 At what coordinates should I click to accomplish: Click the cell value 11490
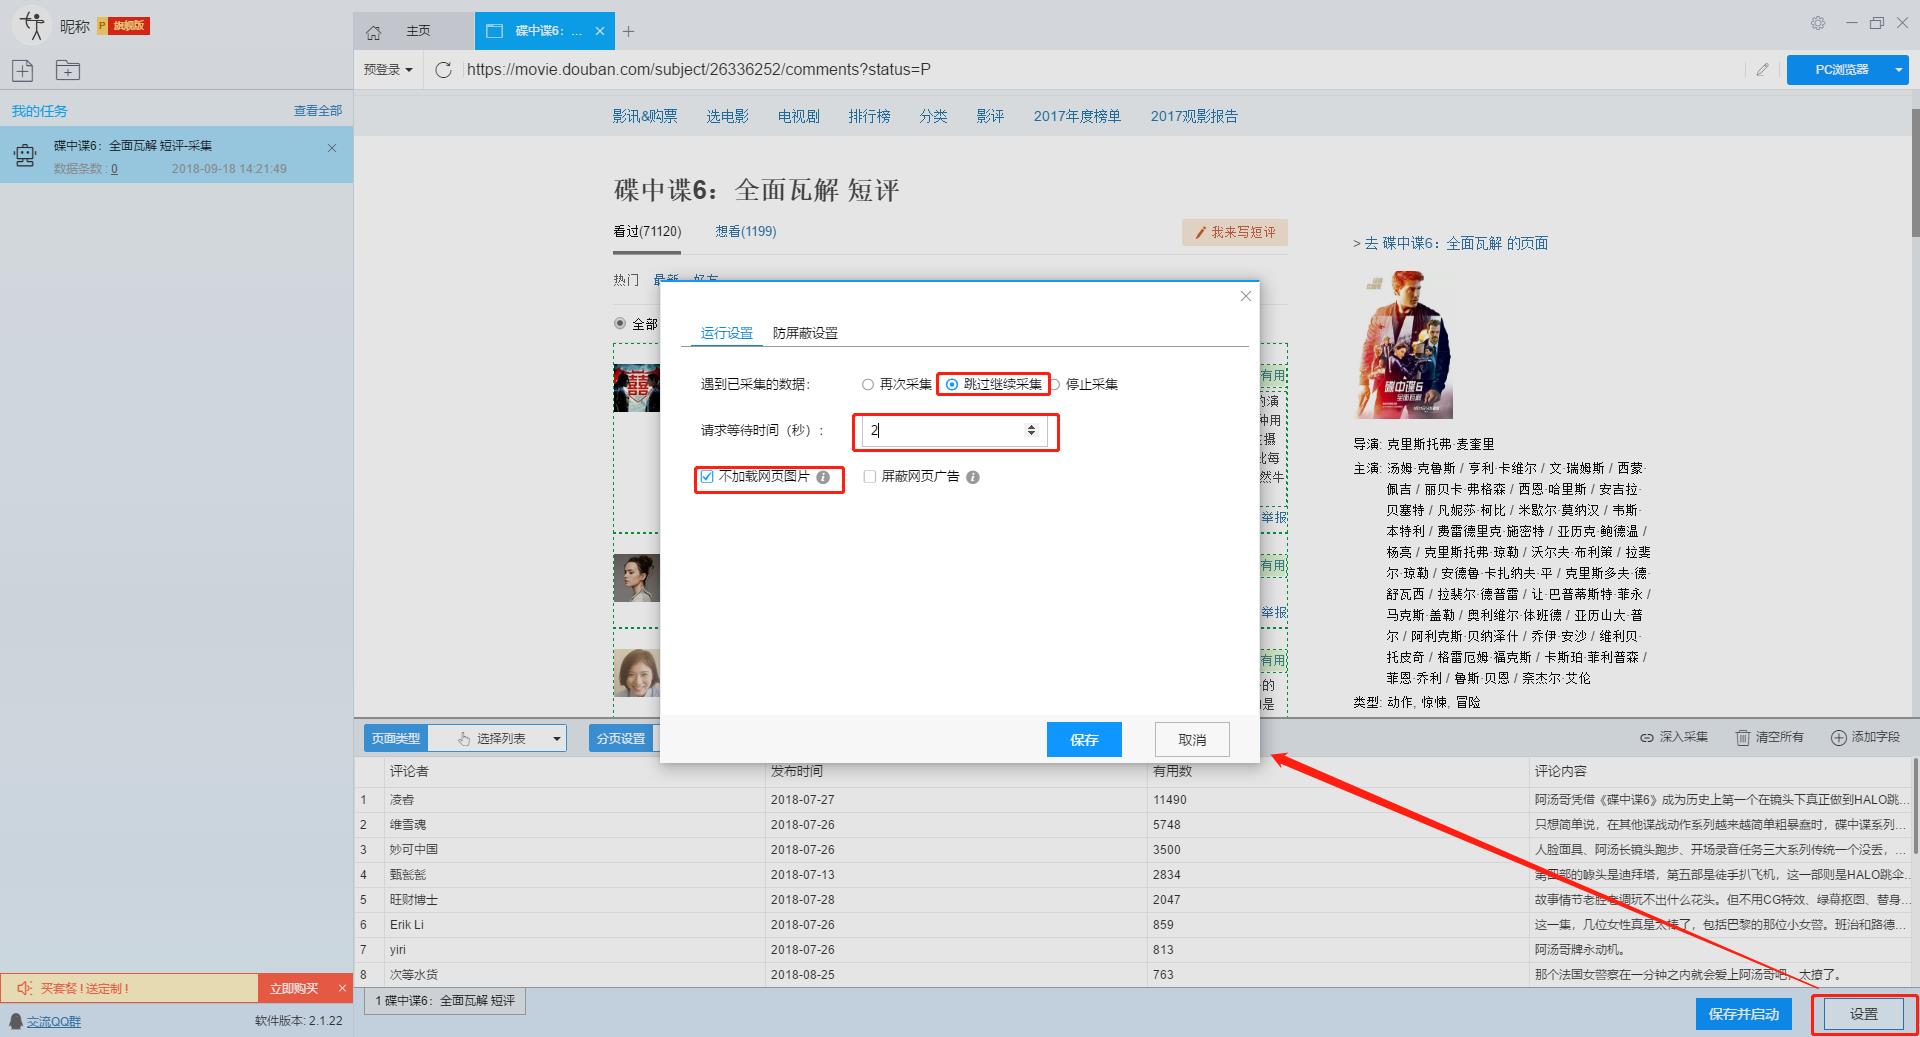[x=1169, y=799]
